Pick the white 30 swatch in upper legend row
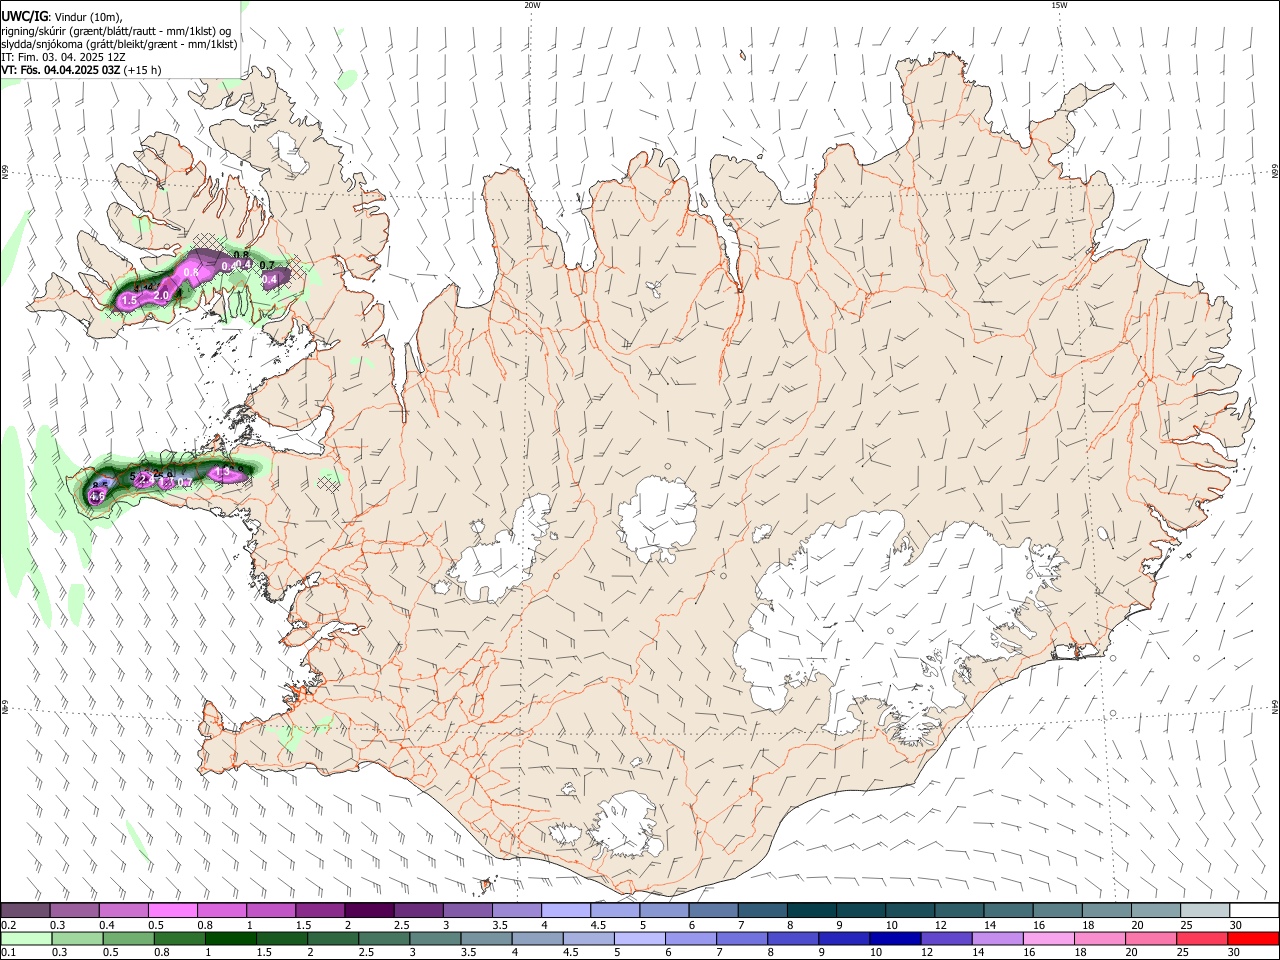This screenshot has width=1280, height=960. pyautogui.click(x=1253, y=911)
